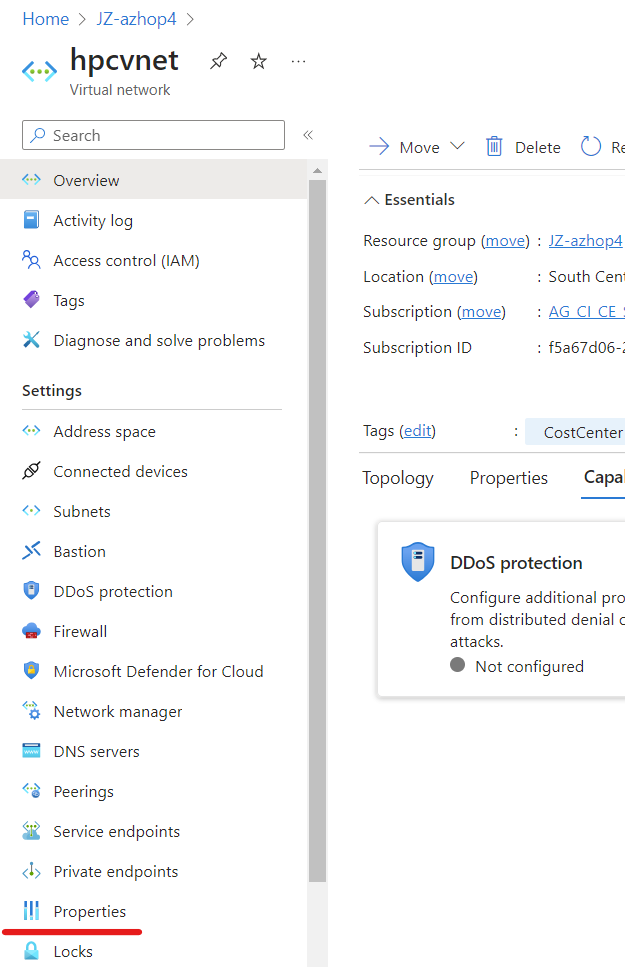Click the DNS servers icon
The height and width of the screenshot is (967, 625).
click(31, 751)
